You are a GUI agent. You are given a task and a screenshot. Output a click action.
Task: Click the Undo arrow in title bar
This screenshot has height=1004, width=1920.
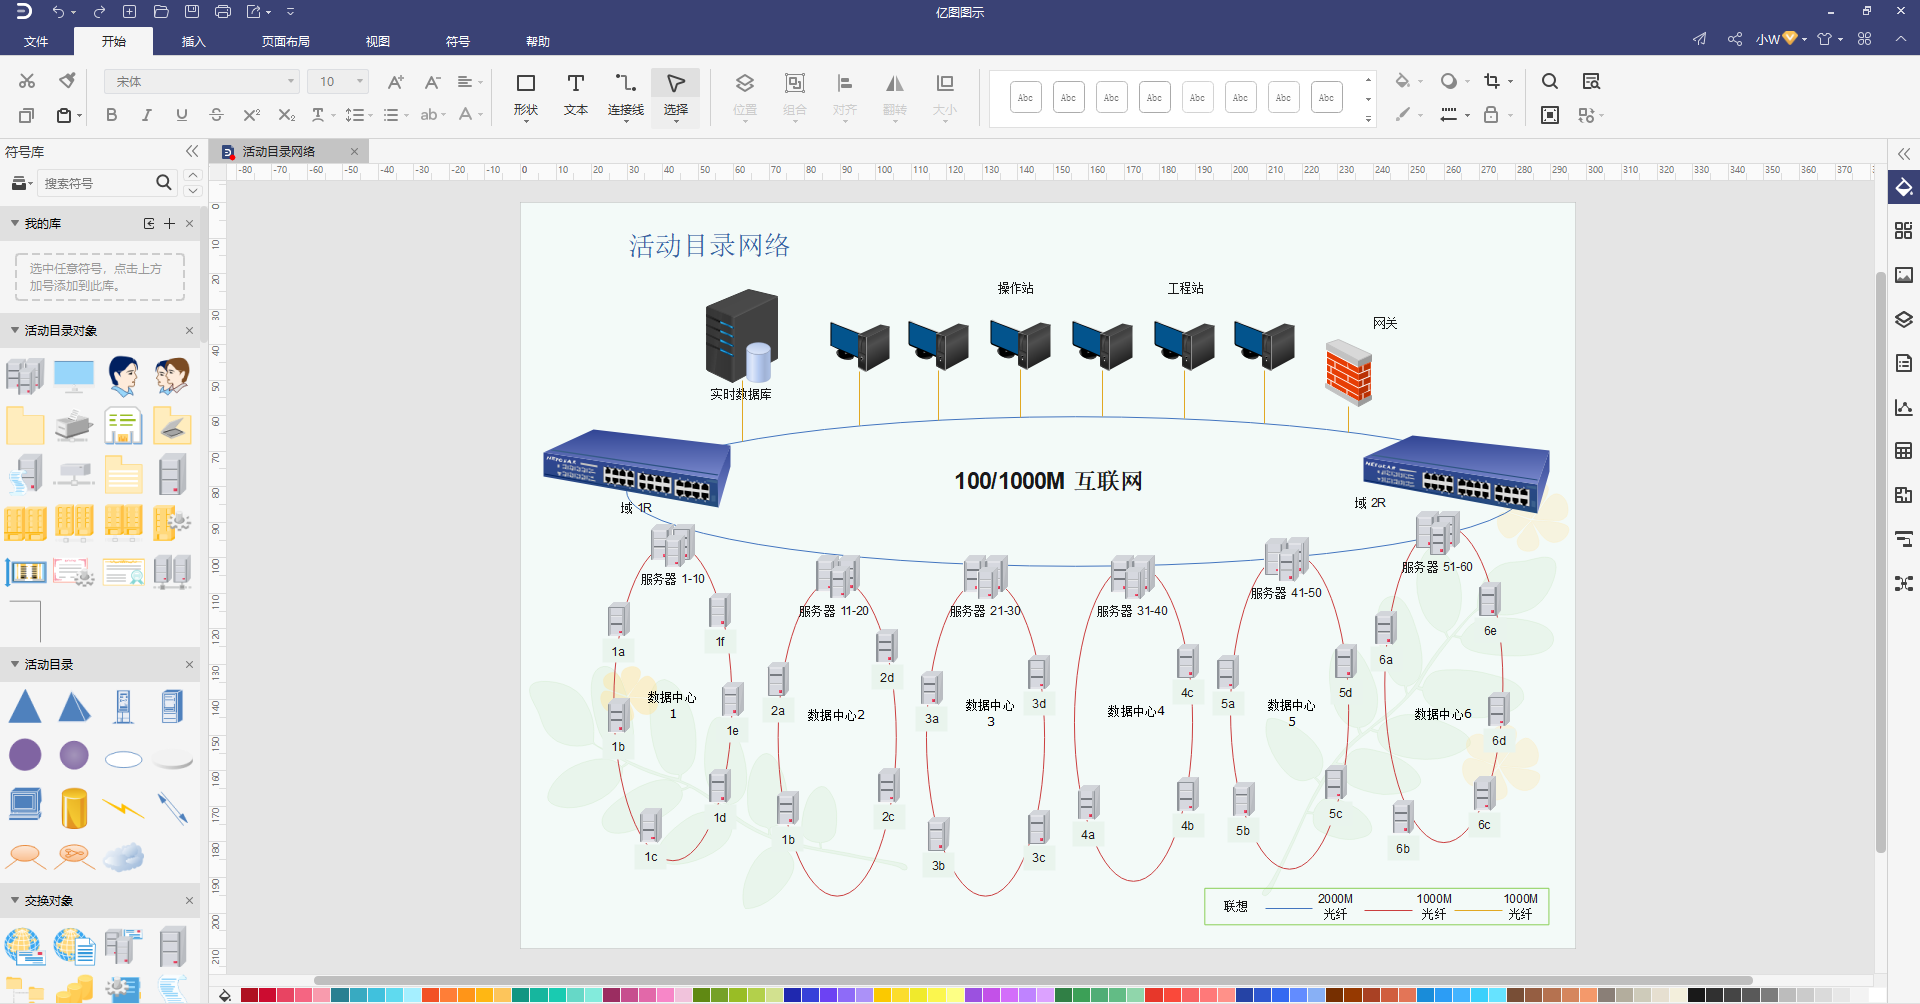point(58,12)
